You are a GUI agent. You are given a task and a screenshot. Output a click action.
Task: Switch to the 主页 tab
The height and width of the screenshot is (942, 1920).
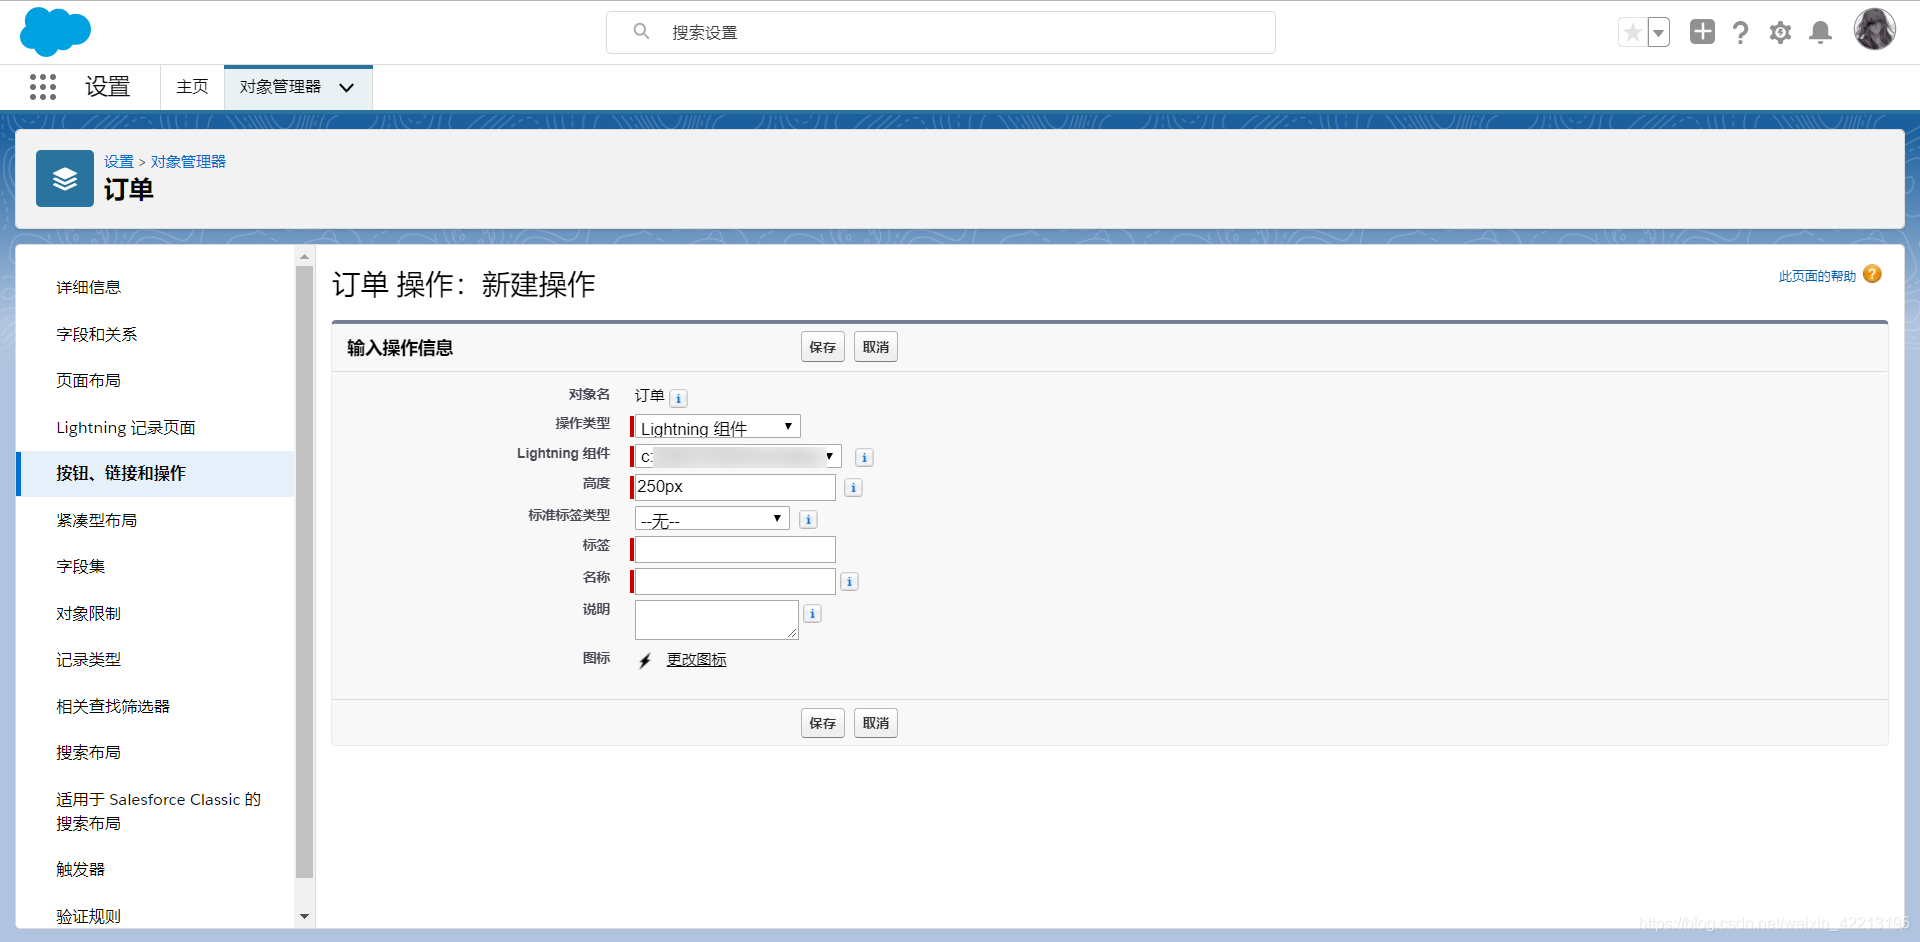pyautogui.click(x=192, y=87)
